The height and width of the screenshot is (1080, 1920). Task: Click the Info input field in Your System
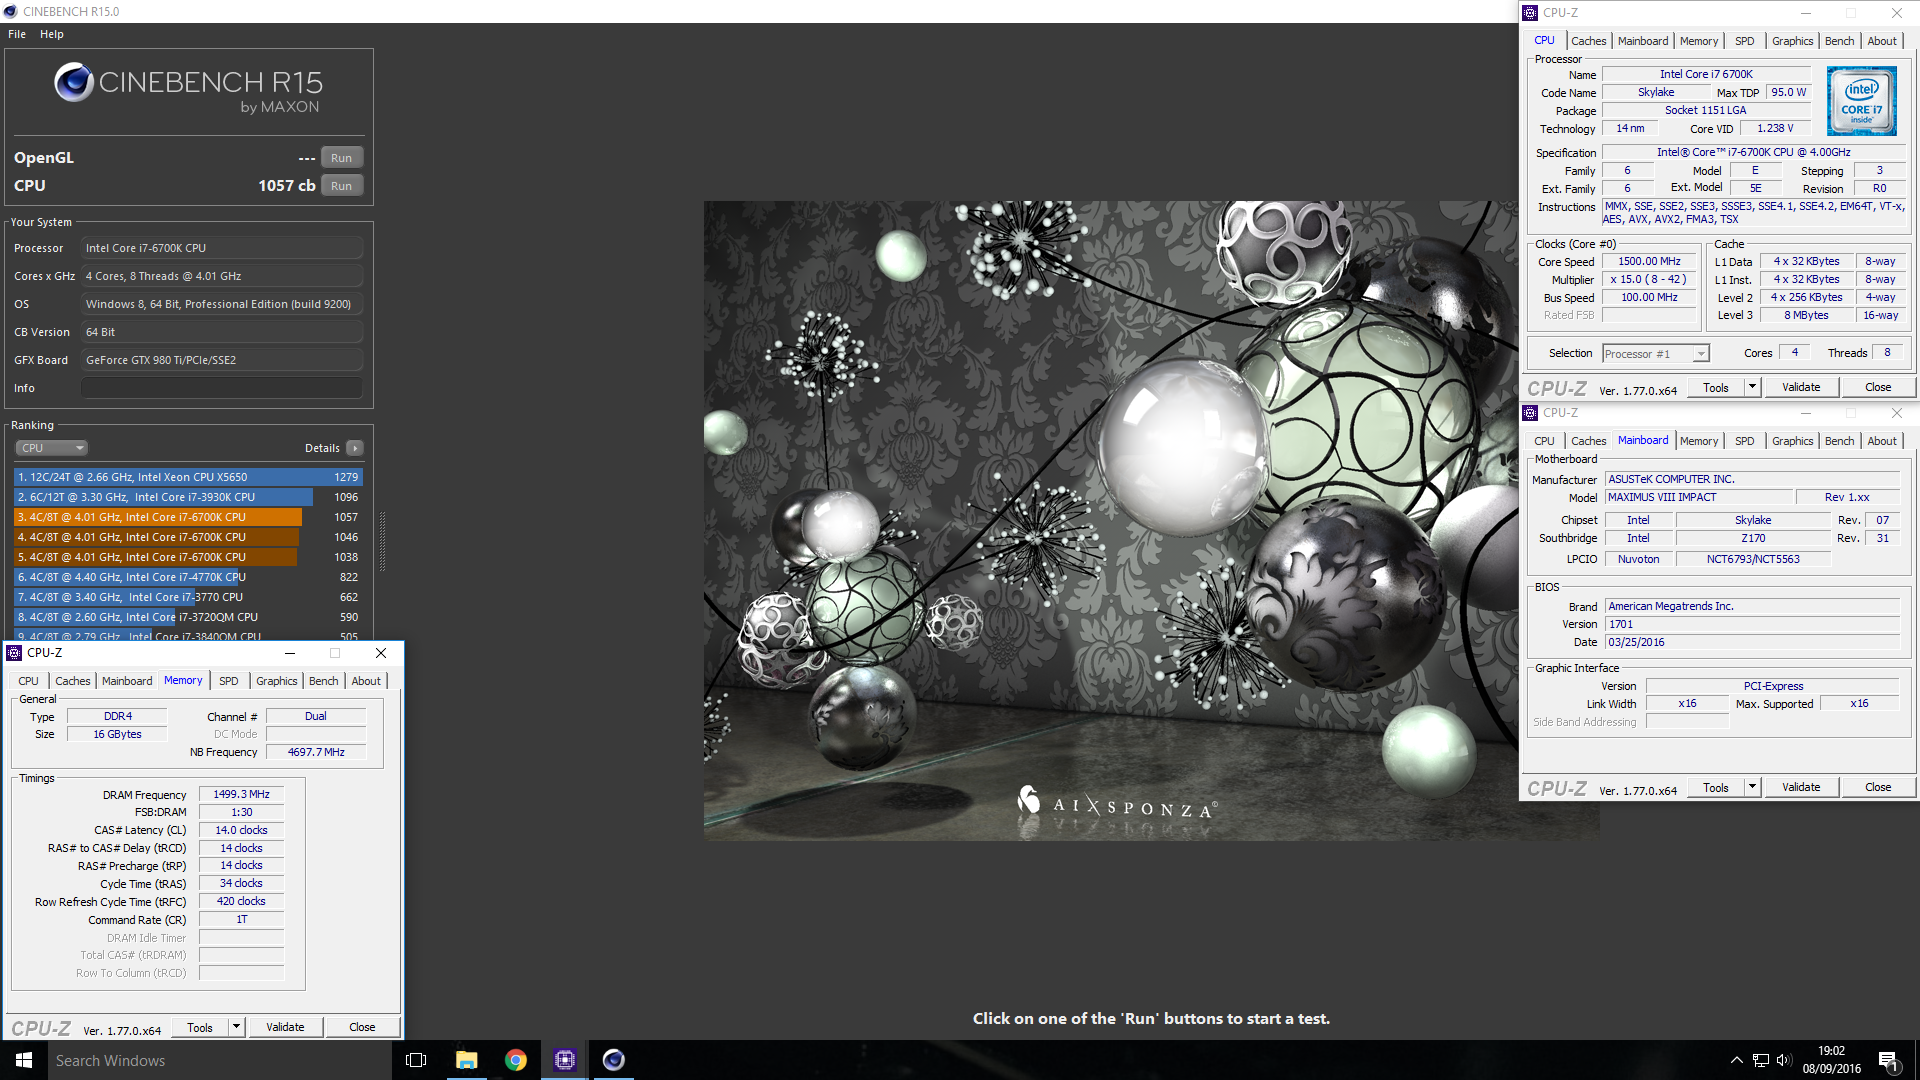(221, 388)
